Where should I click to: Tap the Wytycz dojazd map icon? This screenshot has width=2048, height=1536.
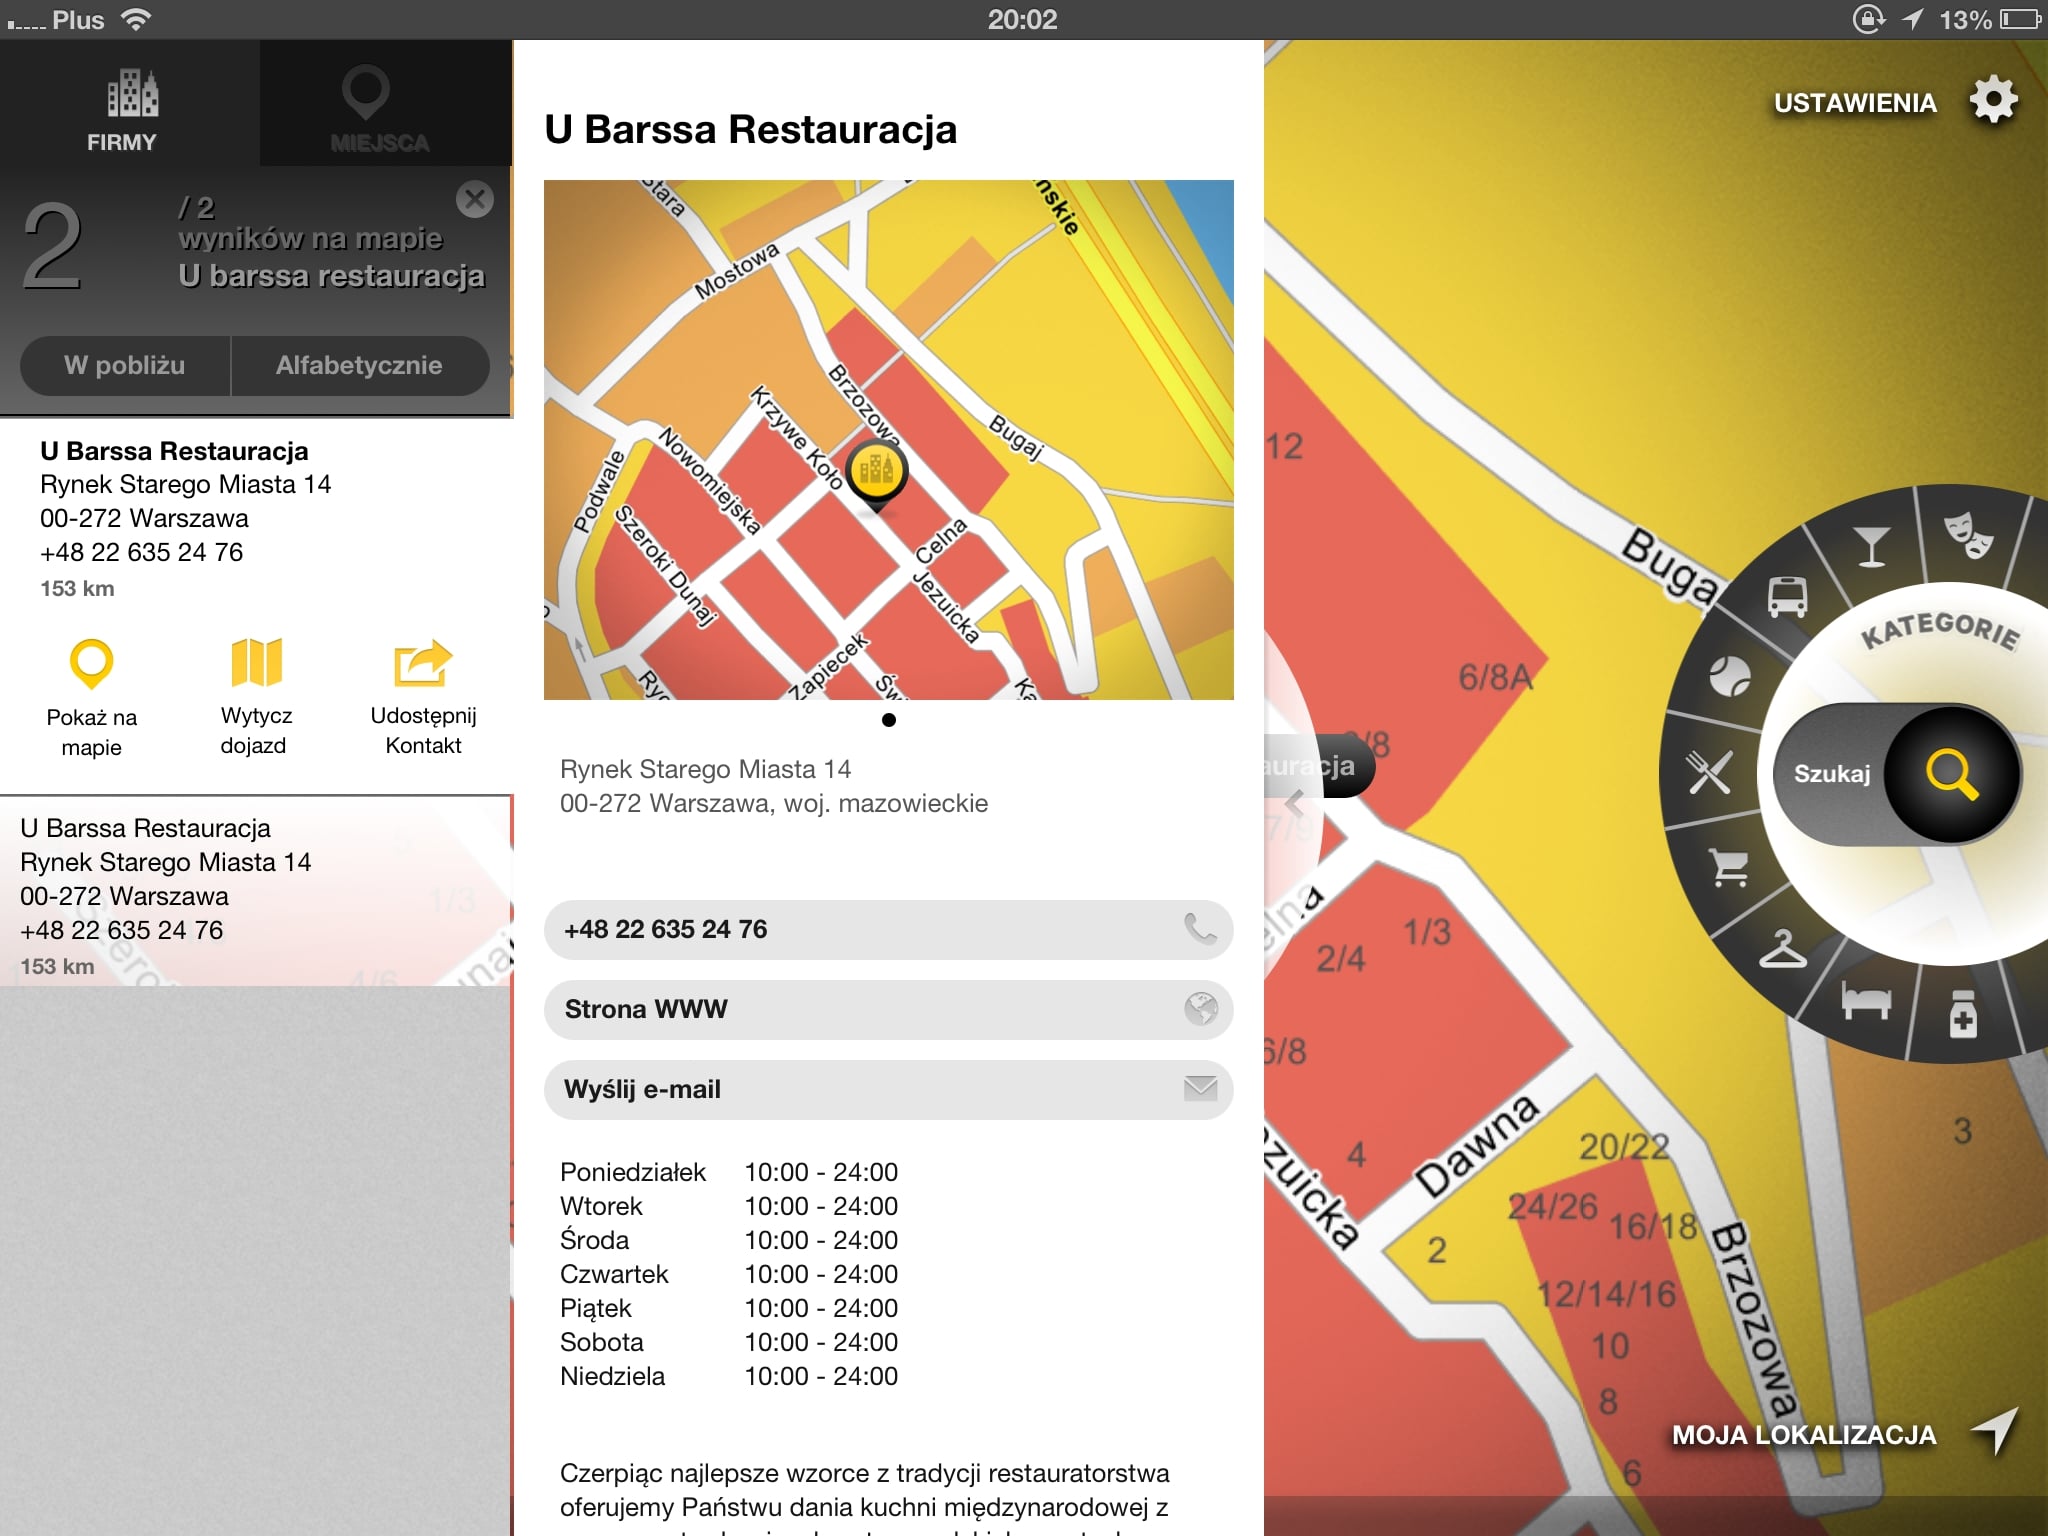click(256, 662)
